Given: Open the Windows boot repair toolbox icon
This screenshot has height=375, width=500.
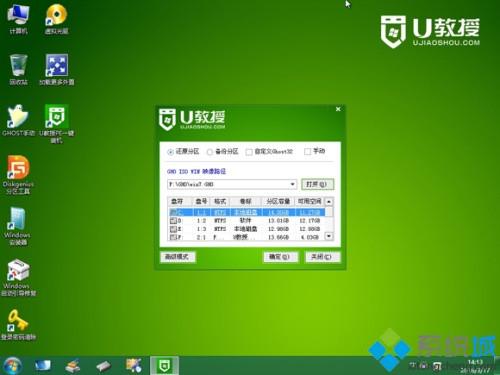Looking at the screenshot, I should click(x=18, y=277).
